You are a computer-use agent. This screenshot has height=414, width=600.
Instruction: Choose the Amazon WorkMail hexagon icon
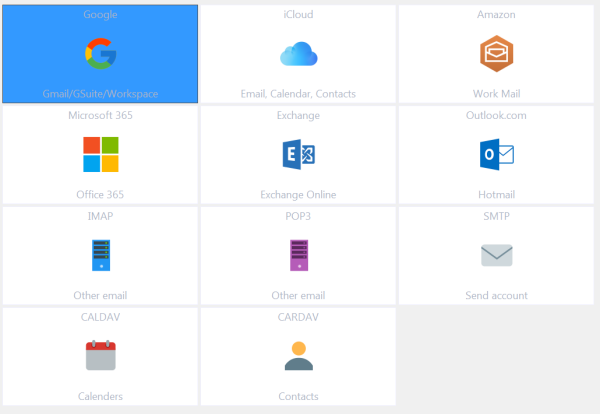[x=496, y=54]
